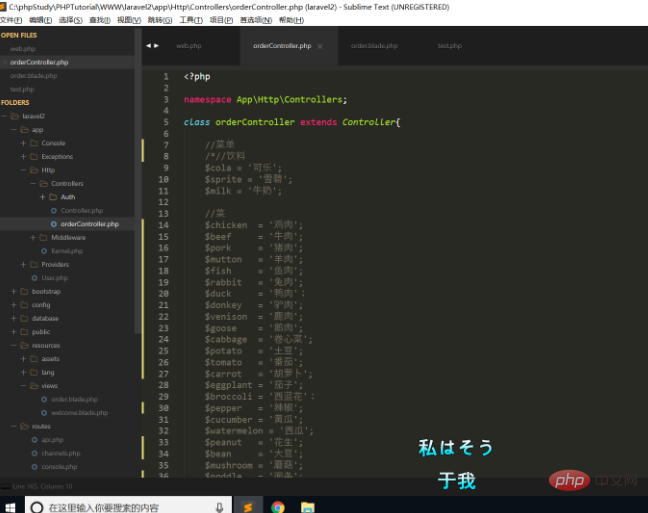648x513 pixels.
Task: Open the 帮助(H) menu
Action: point(291,20)
